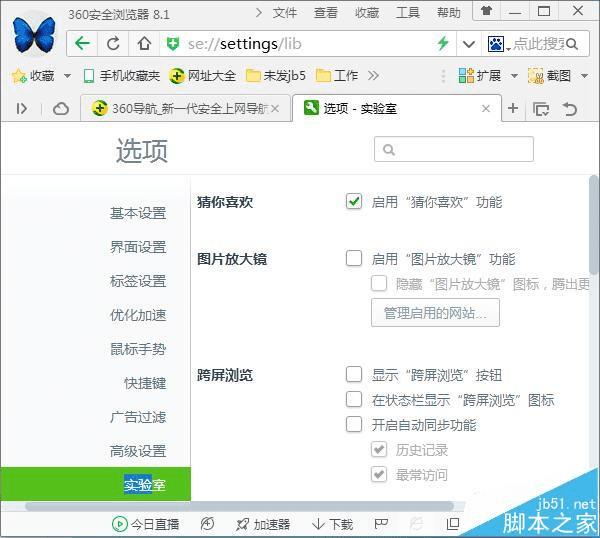Check 隐藏“图片放大镜”图标 option

379,284
